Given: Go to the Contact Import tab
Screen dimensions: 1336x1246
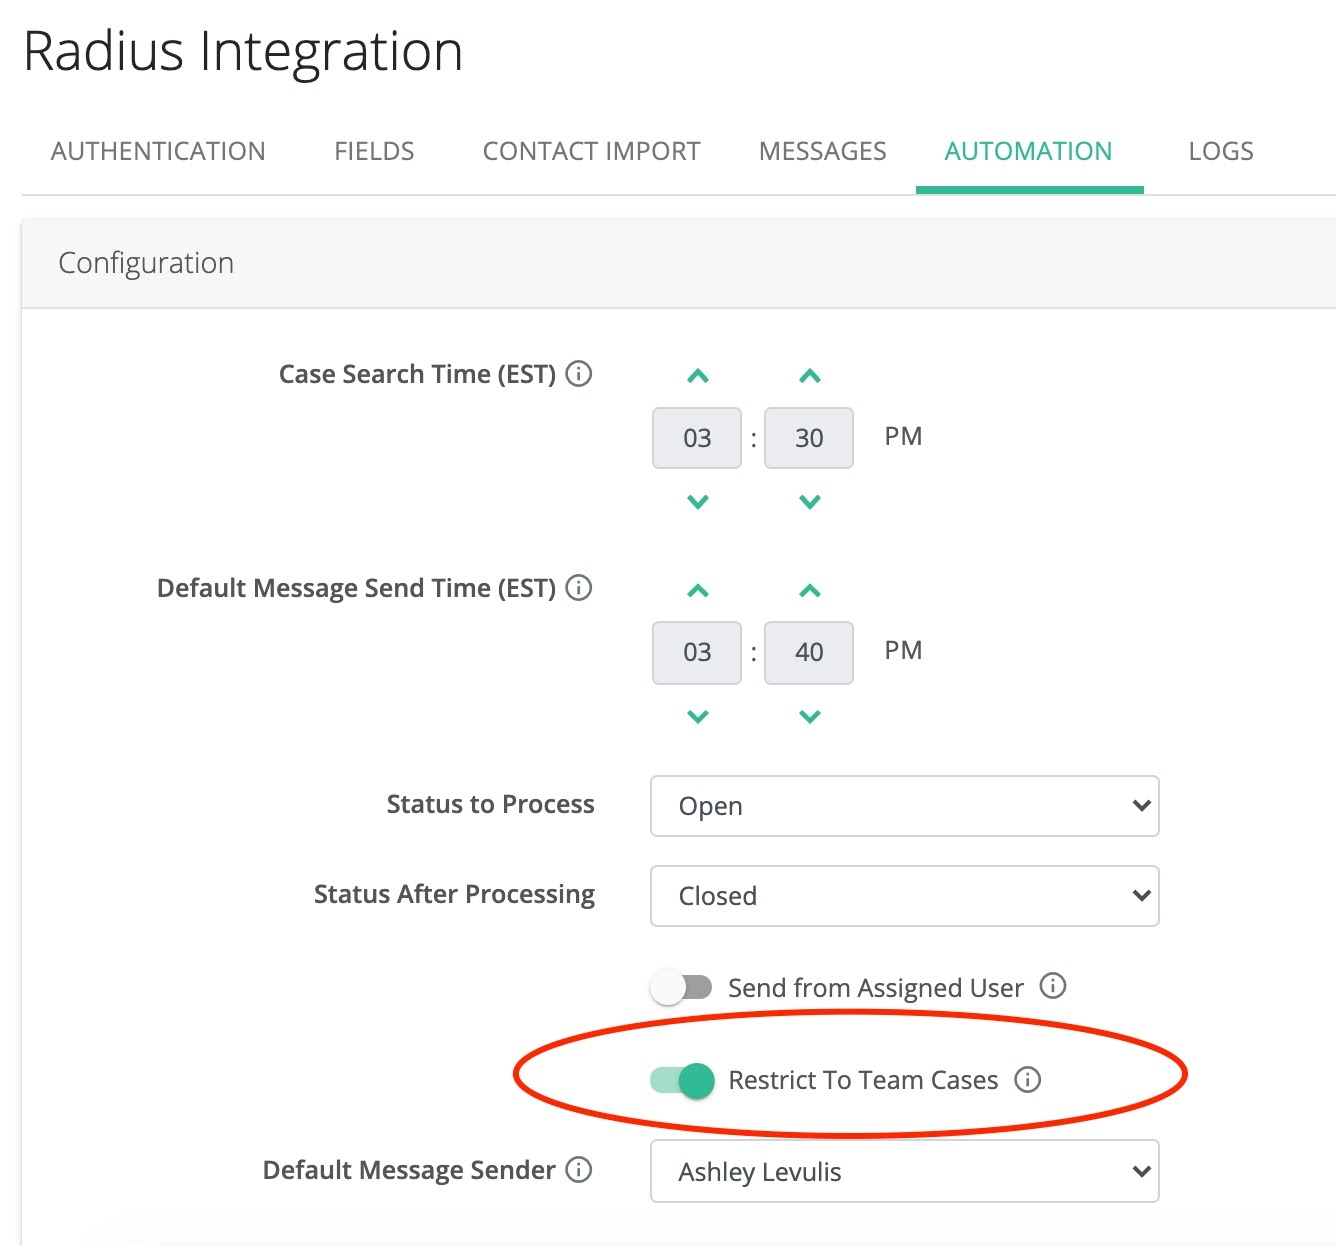Looking at the screenshot, I should (591, 152).
